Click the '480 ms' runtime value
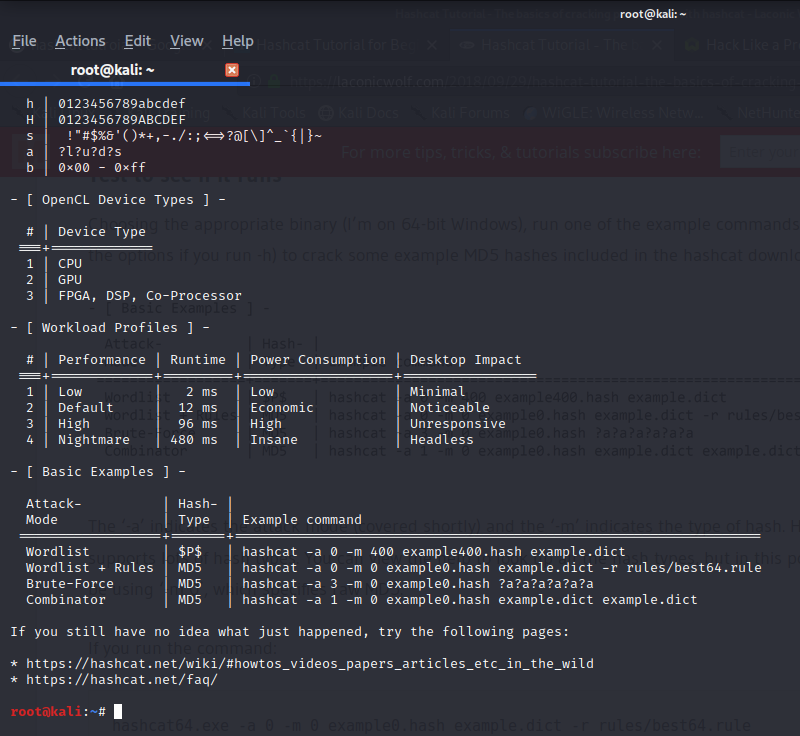The height and width of the screenshot is (736, 800). [x=193, y=440]
